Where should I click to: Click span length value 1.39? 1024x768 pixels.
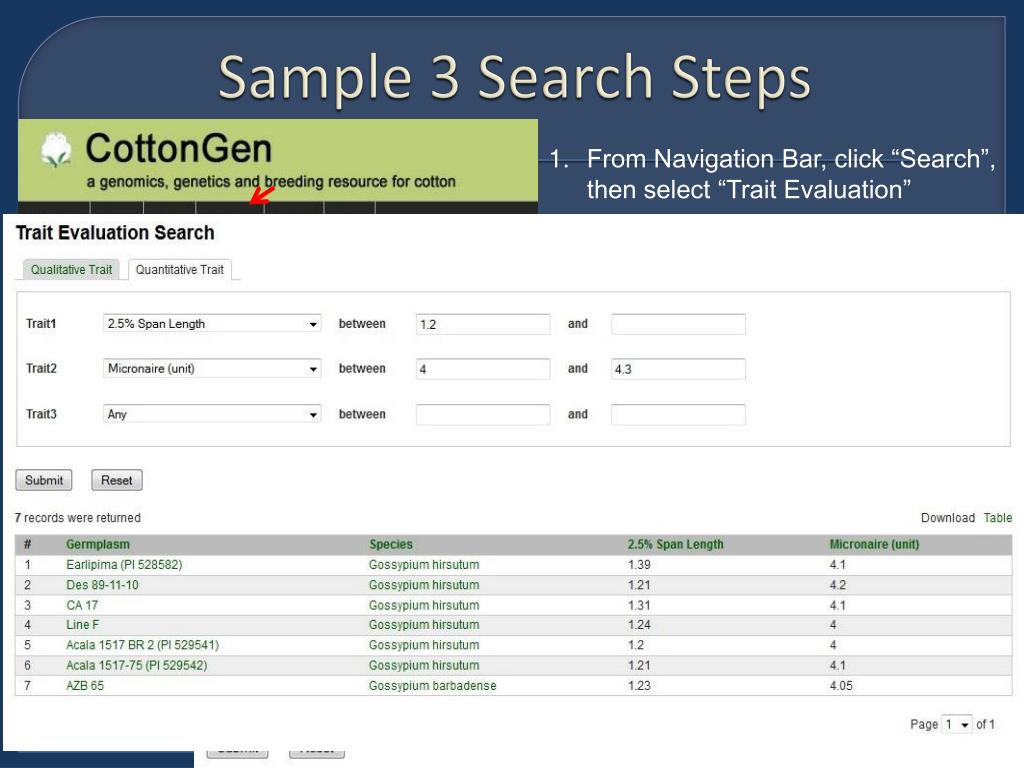point(639,564)
